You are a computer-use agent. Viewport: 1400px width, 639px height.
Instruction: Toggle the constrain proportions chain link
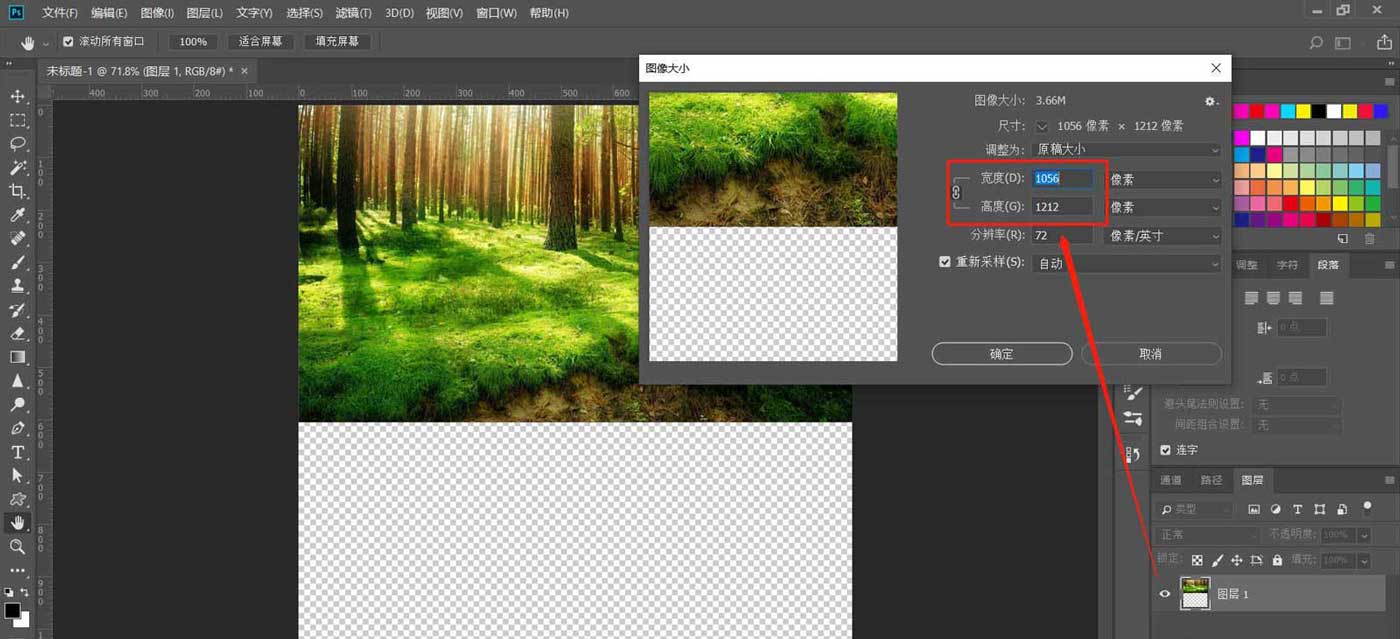pyautogui.click(x=955, y=191)
